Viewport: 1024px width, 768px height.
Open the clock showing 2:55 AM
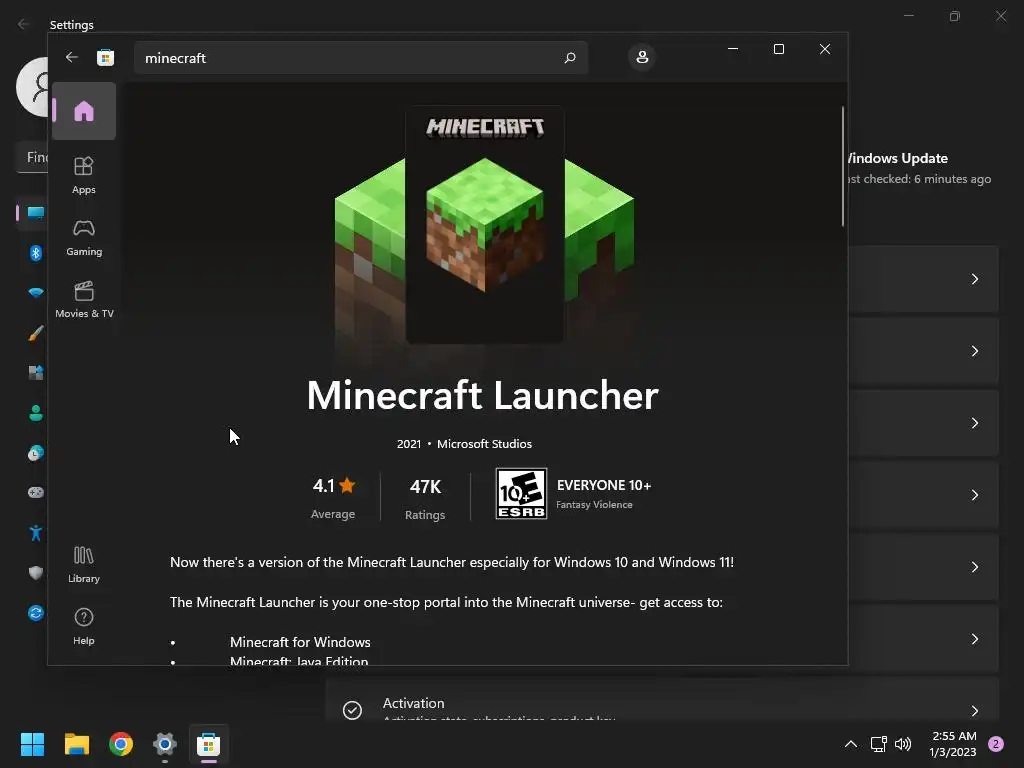click(x=953, y=744)
